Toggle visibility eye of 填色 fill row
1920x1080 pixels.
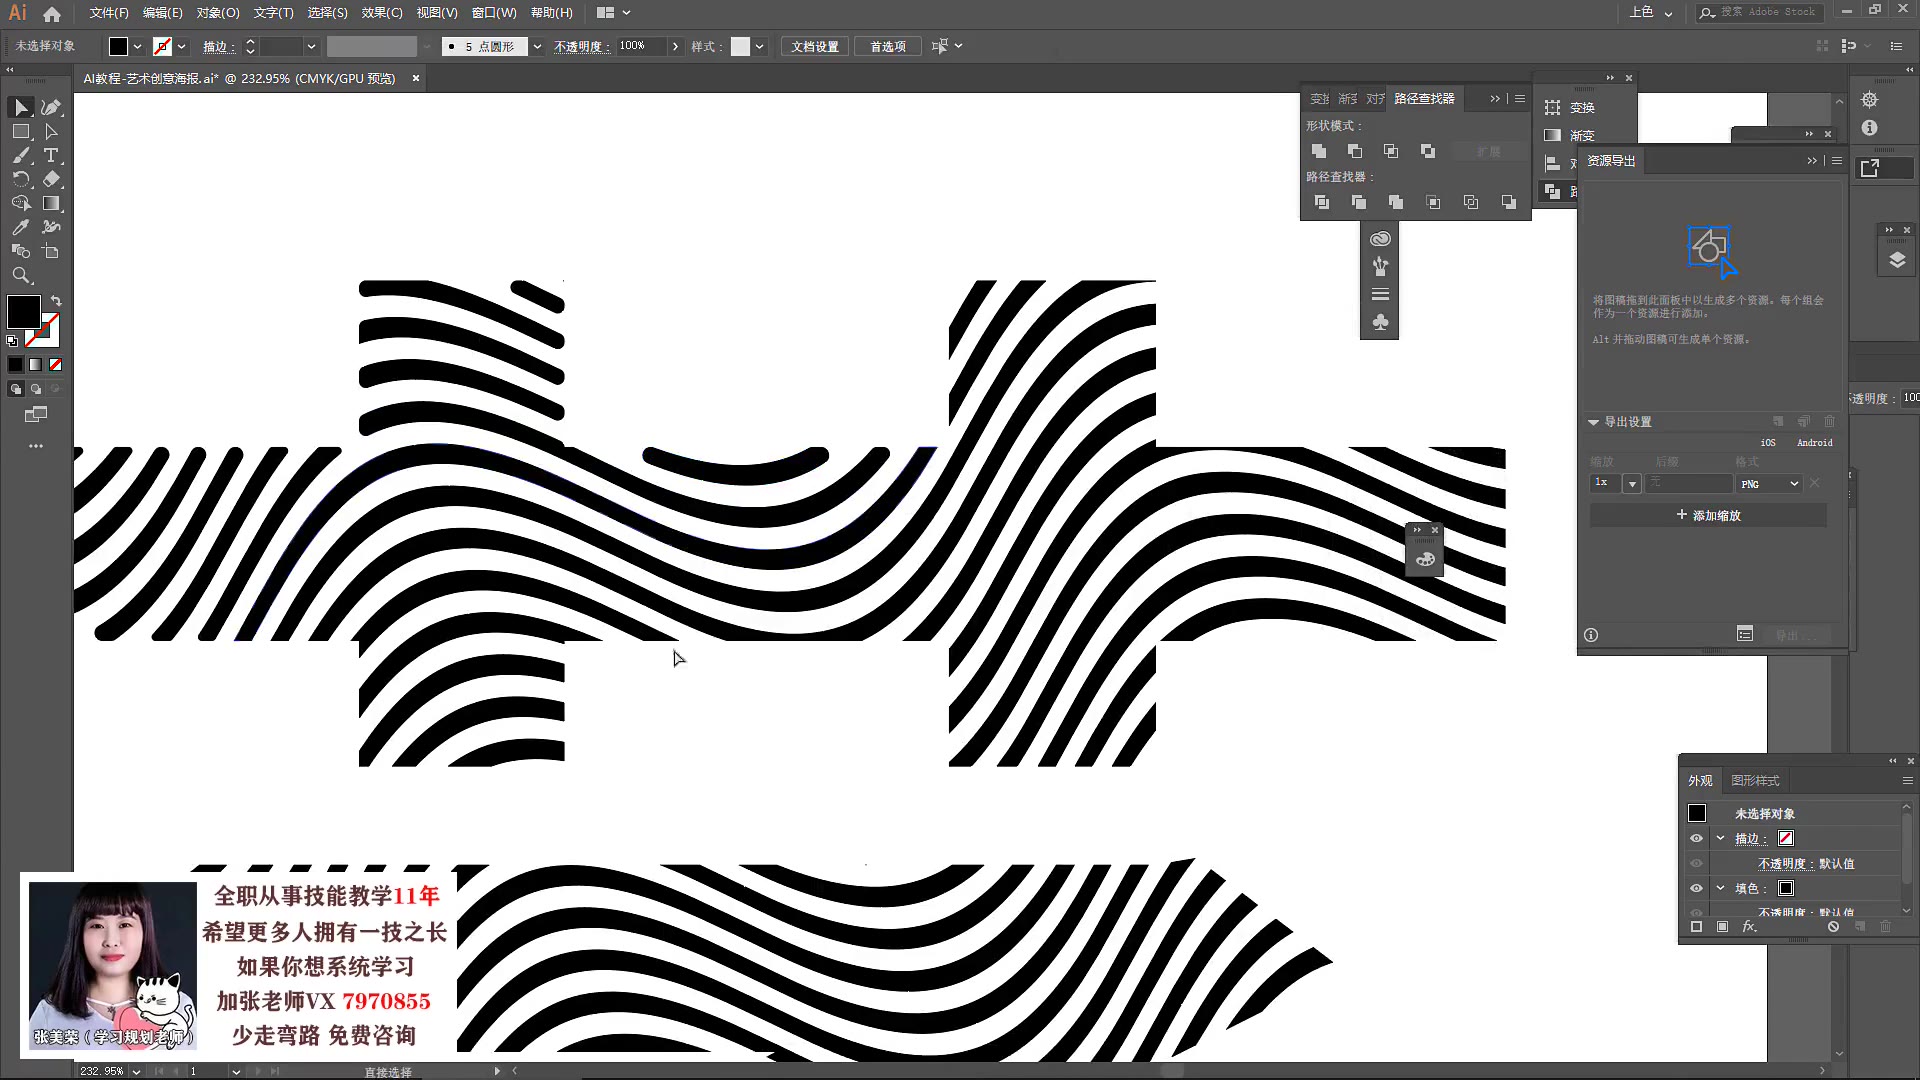1696,888
